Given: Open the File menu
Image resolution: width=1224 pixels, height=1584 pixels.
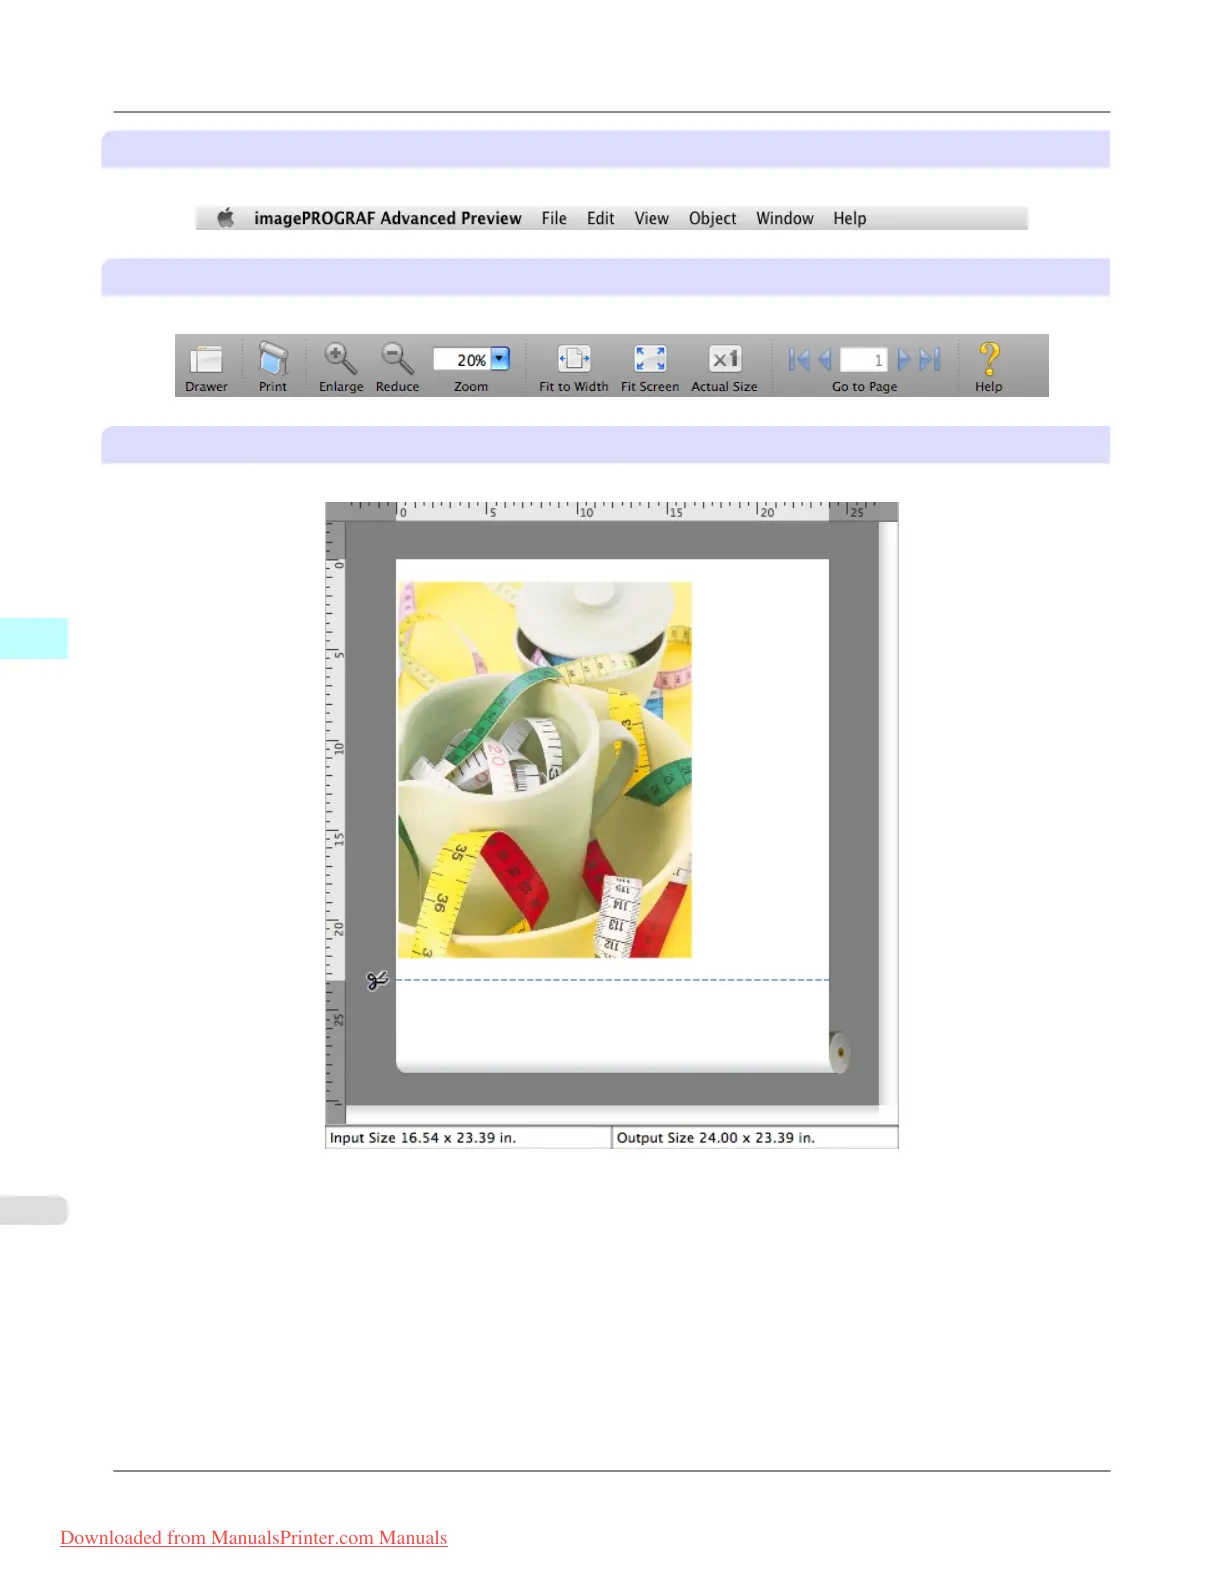Looking at the screenshot, I should click(x=554, y=218).
